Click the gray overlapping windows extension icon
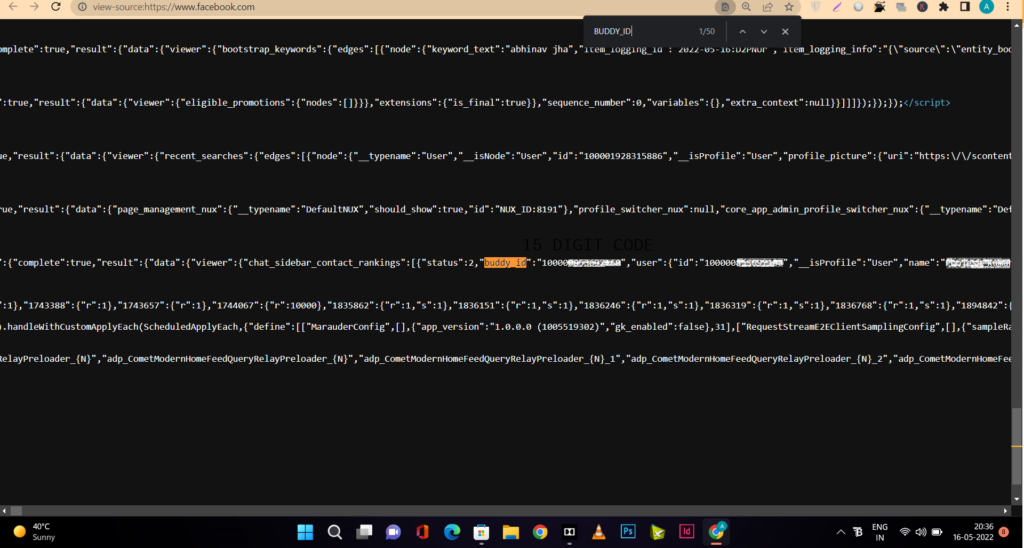The height and width of the screenshot is (548, 1024). click(x=901, y=7)
